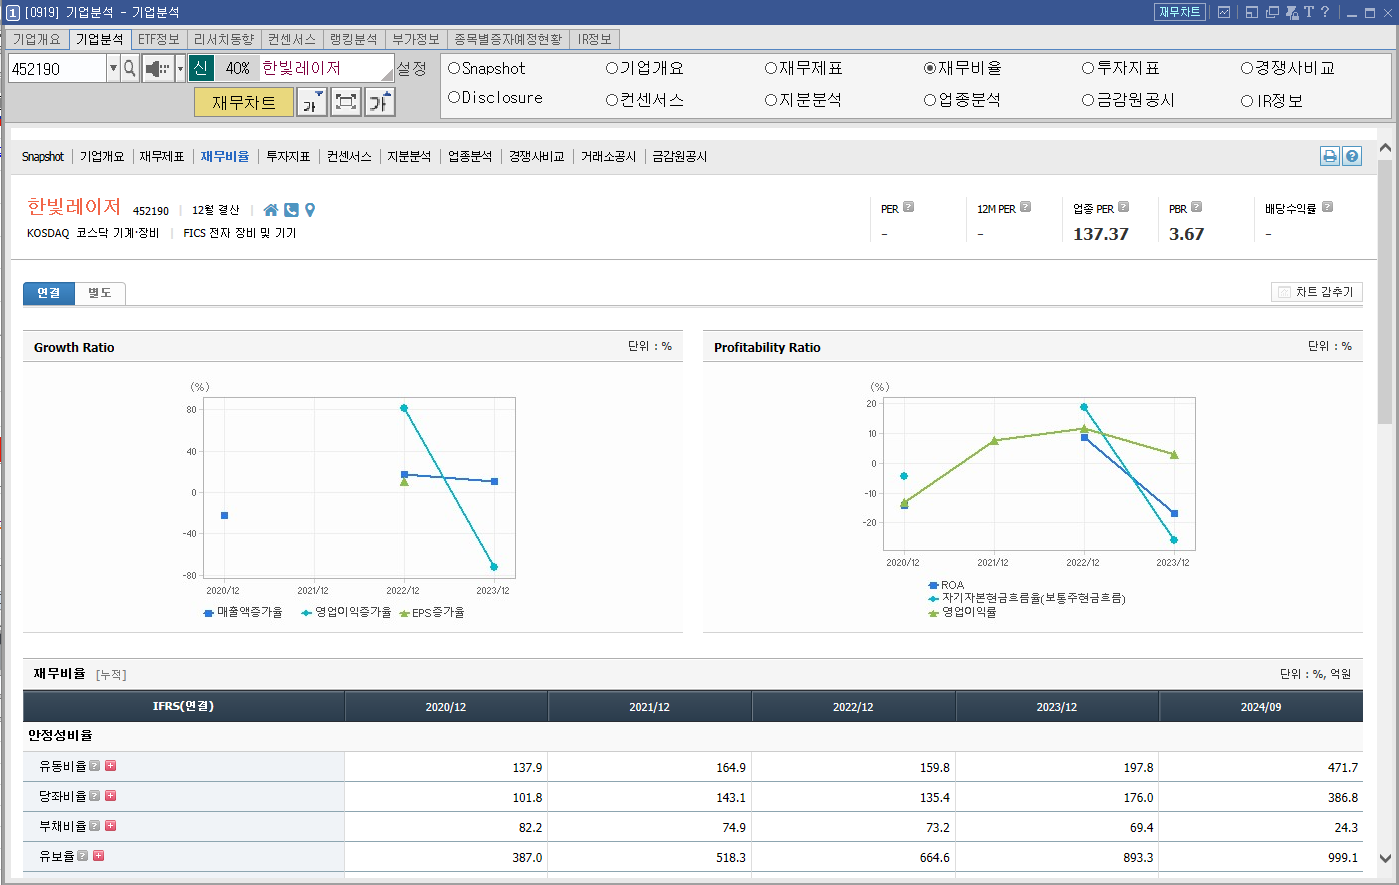Screen dimensions: 1399x885
Task: Click the 2024/09 유보율 value 999.1
Action: click(x=1341, y=857)
